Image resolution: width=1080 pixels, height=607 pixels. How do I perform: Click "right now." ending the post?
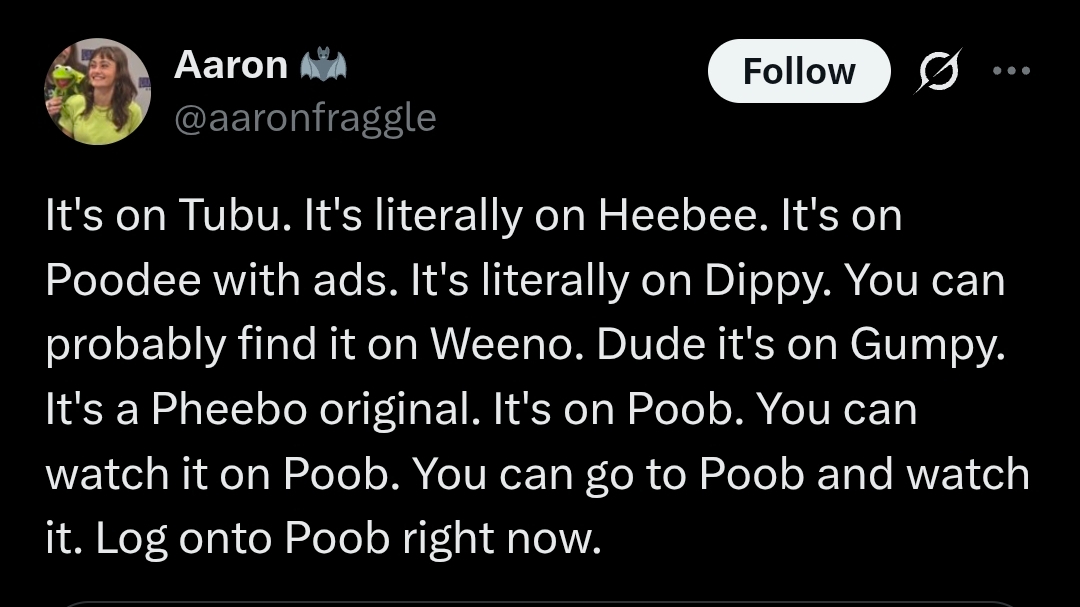500,537
